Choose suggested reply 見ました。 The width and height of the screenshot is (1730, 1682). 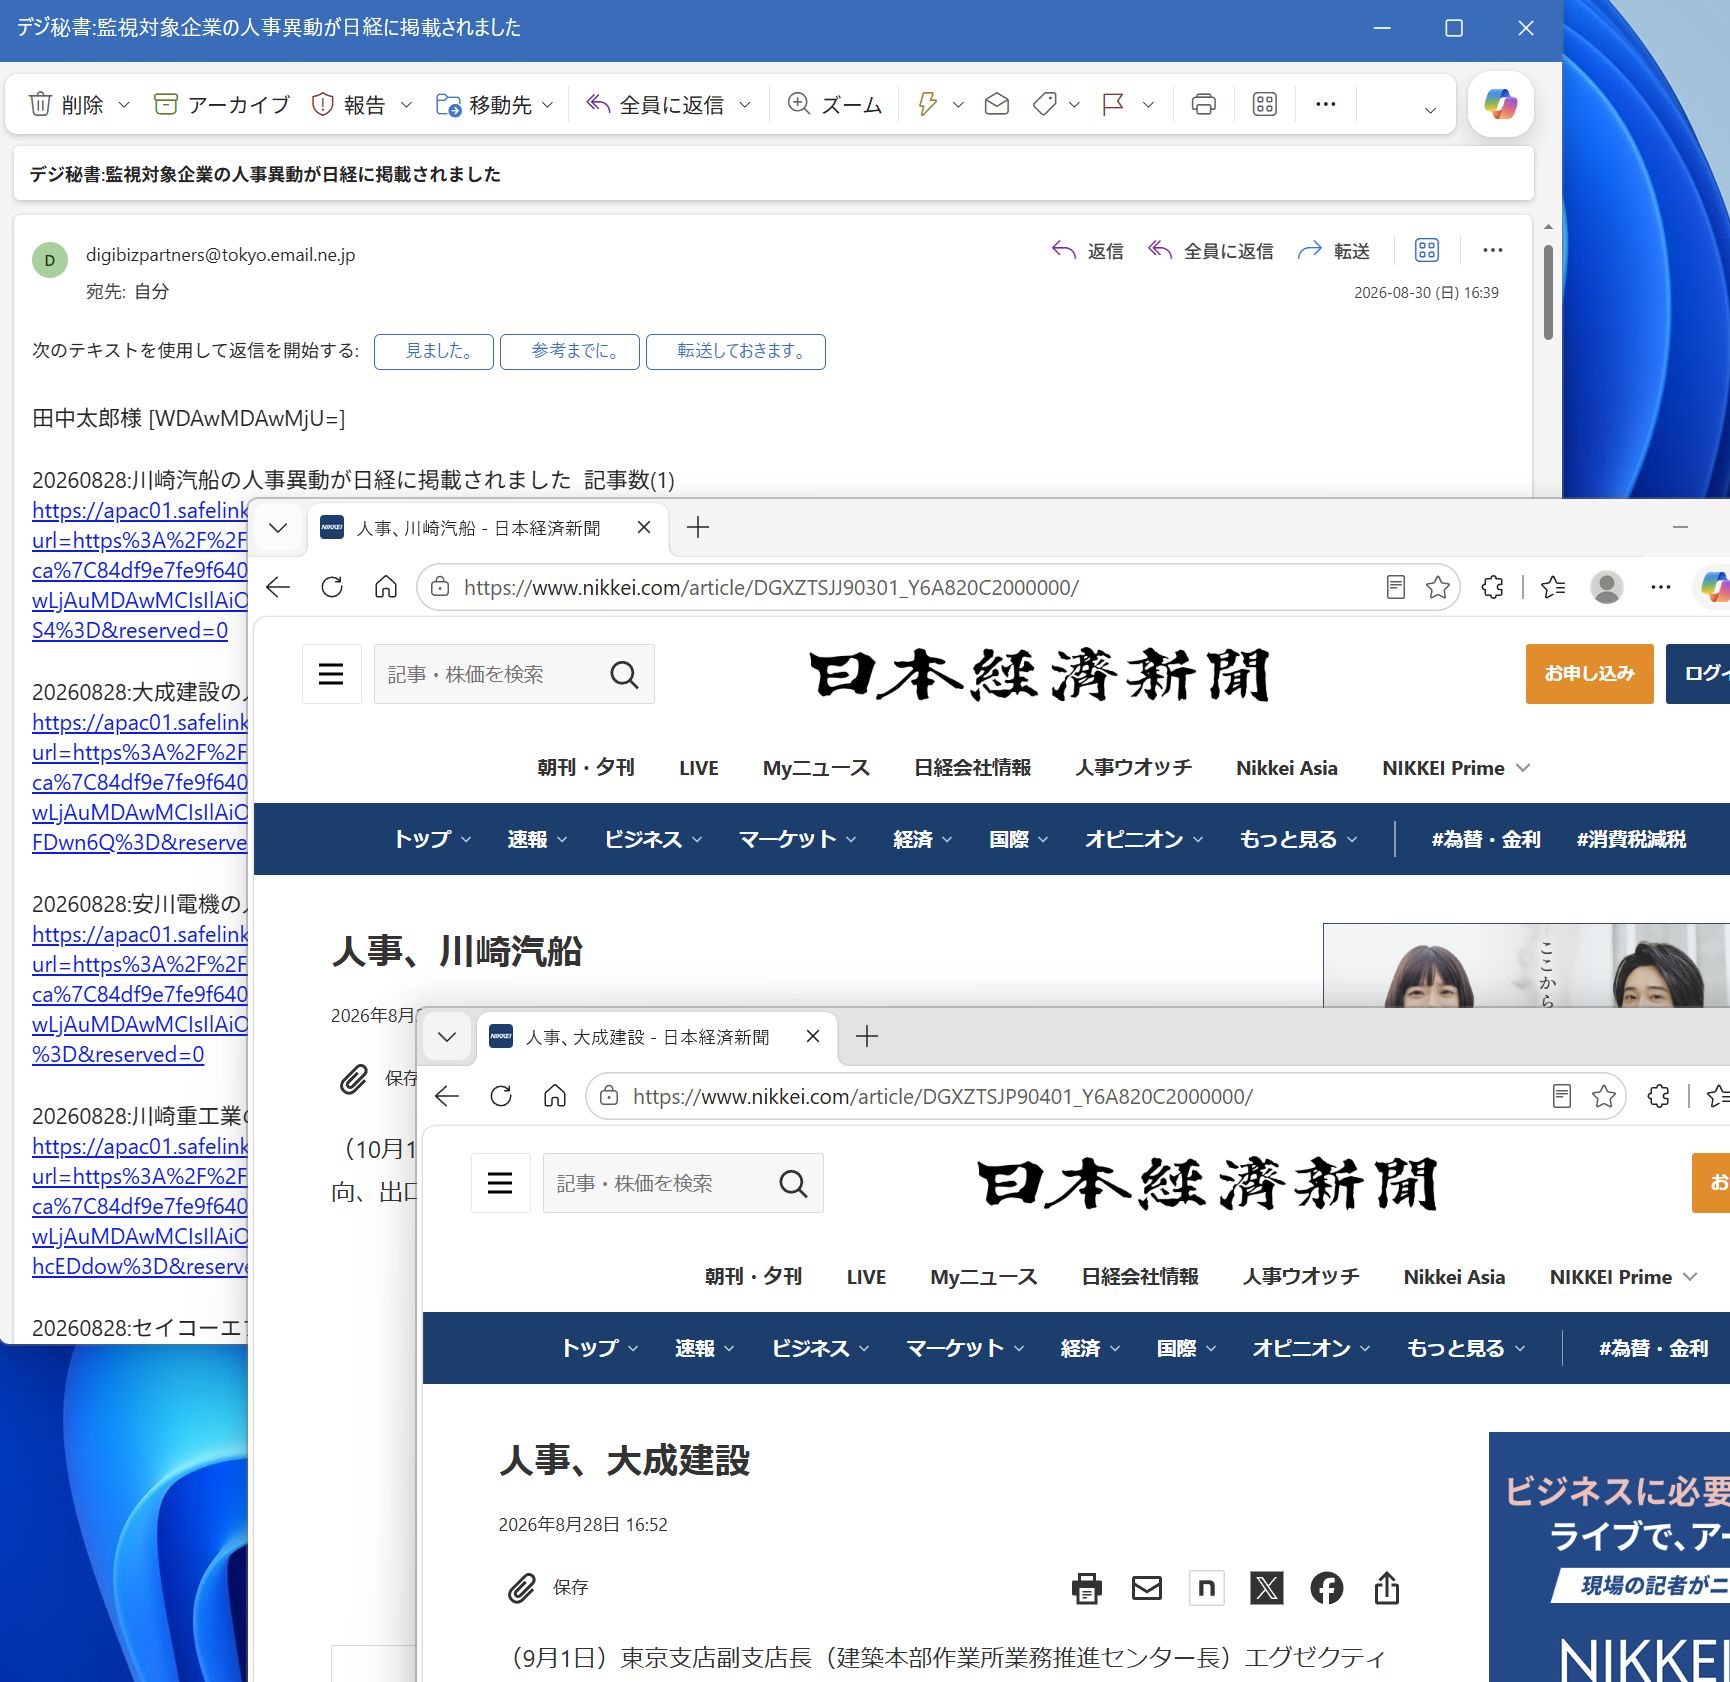pos(434,351)
